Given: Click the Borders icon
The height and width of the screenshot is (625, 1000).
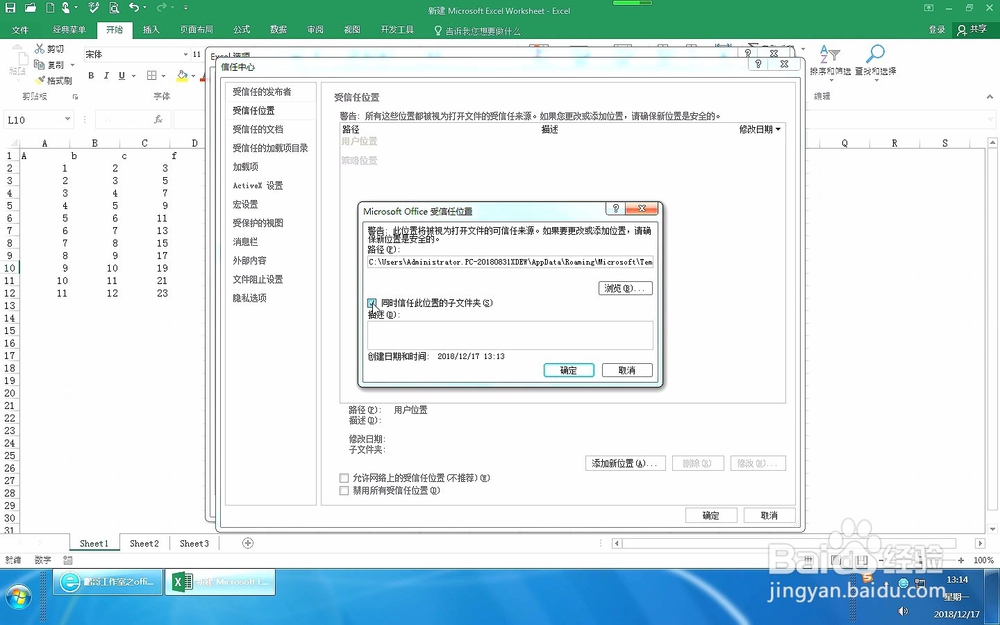Looking at the screenshot, I should [152, 76].
